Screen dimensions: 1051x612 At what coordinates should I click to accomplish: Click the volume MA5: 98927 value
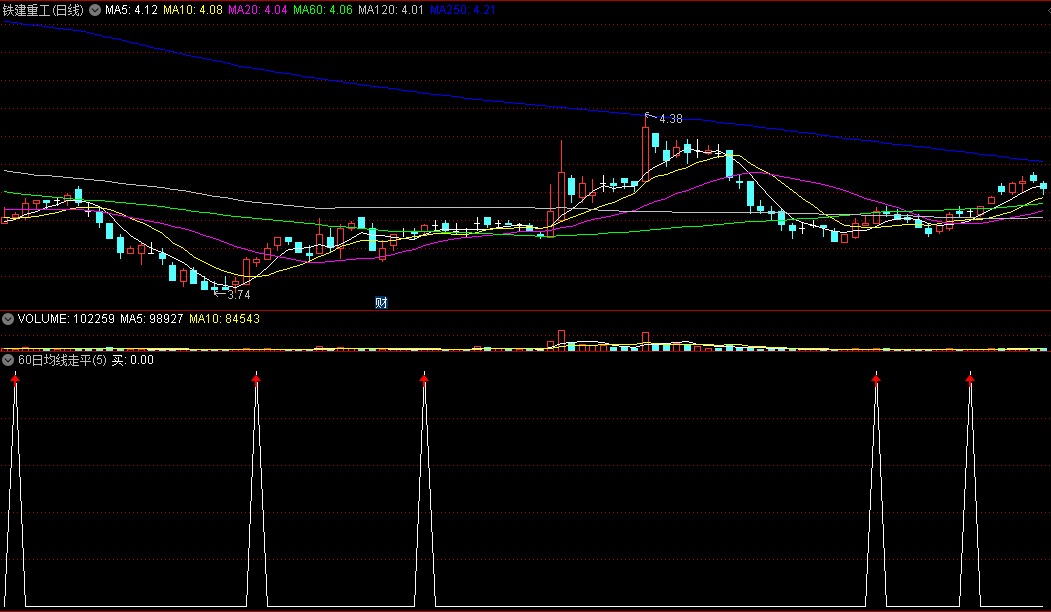(151, 319)
